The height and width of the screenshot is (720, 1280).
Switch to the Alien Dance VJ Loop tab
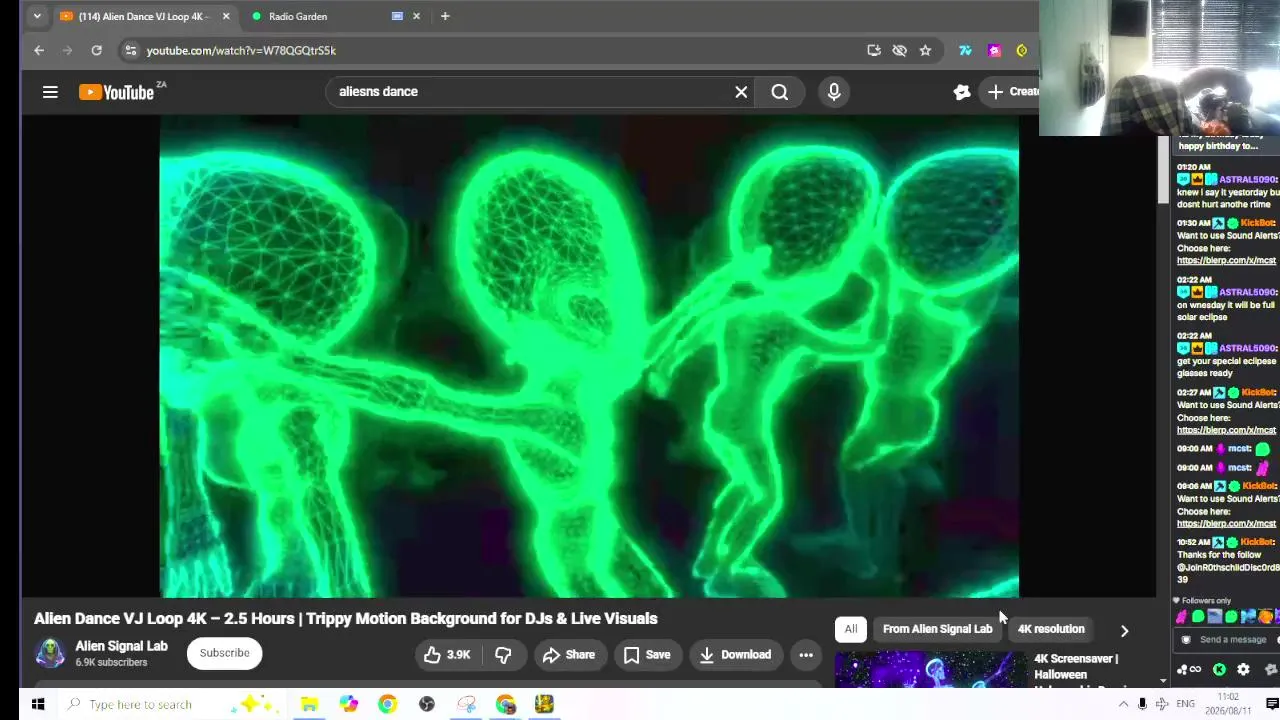pos(143,16)
